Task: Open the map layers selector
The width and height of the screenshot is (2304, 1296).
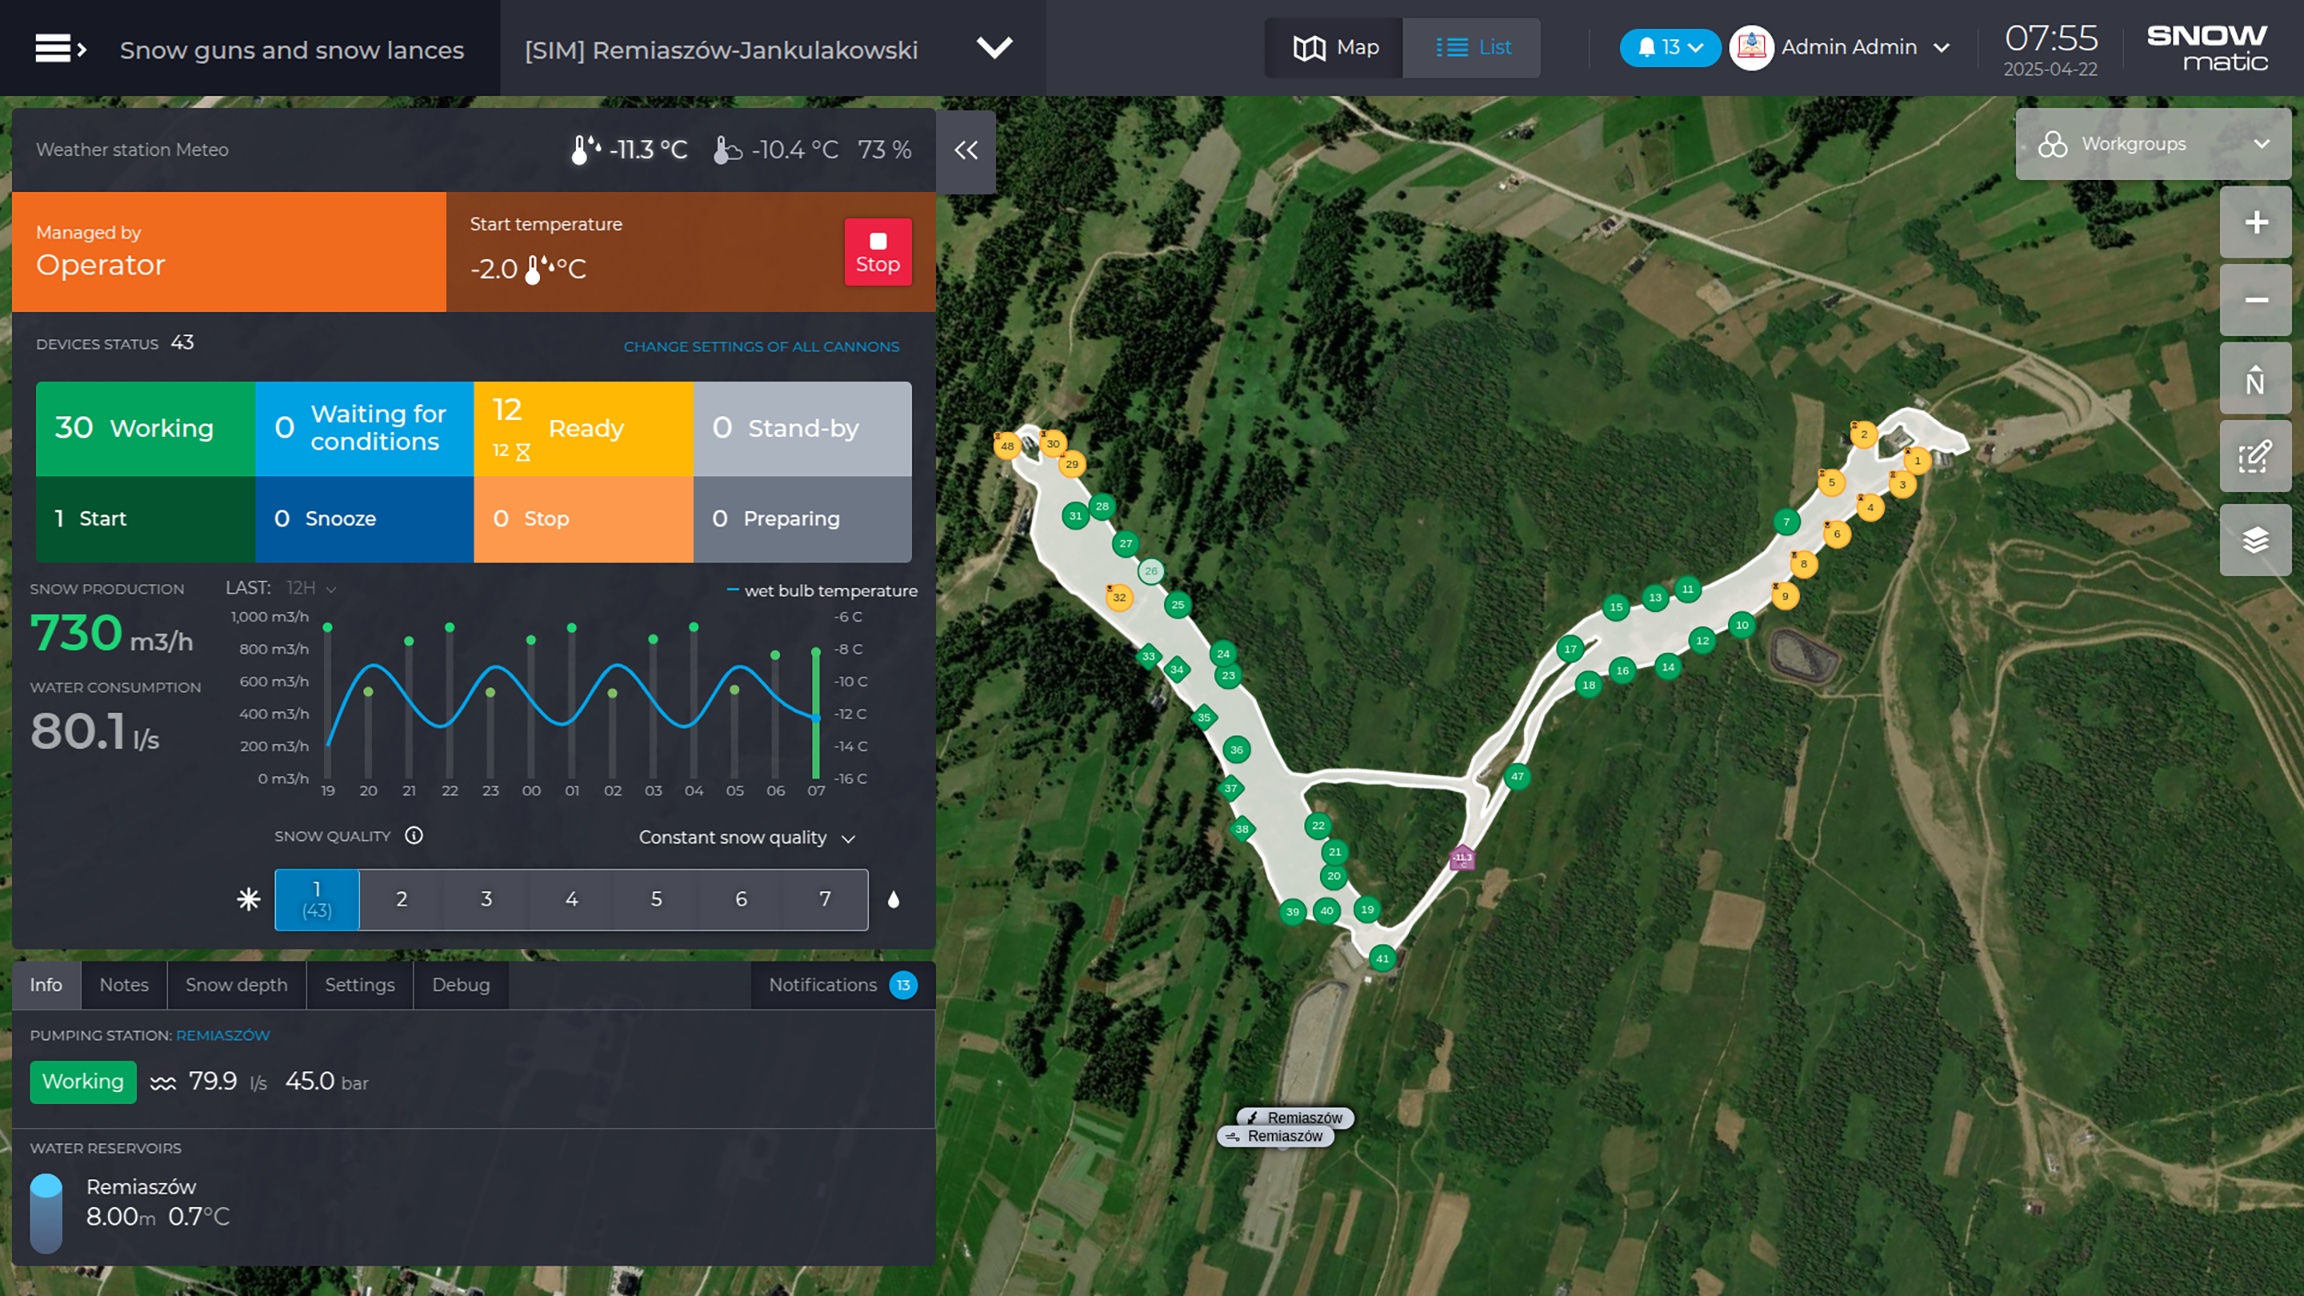Action: click(2255, 540)
